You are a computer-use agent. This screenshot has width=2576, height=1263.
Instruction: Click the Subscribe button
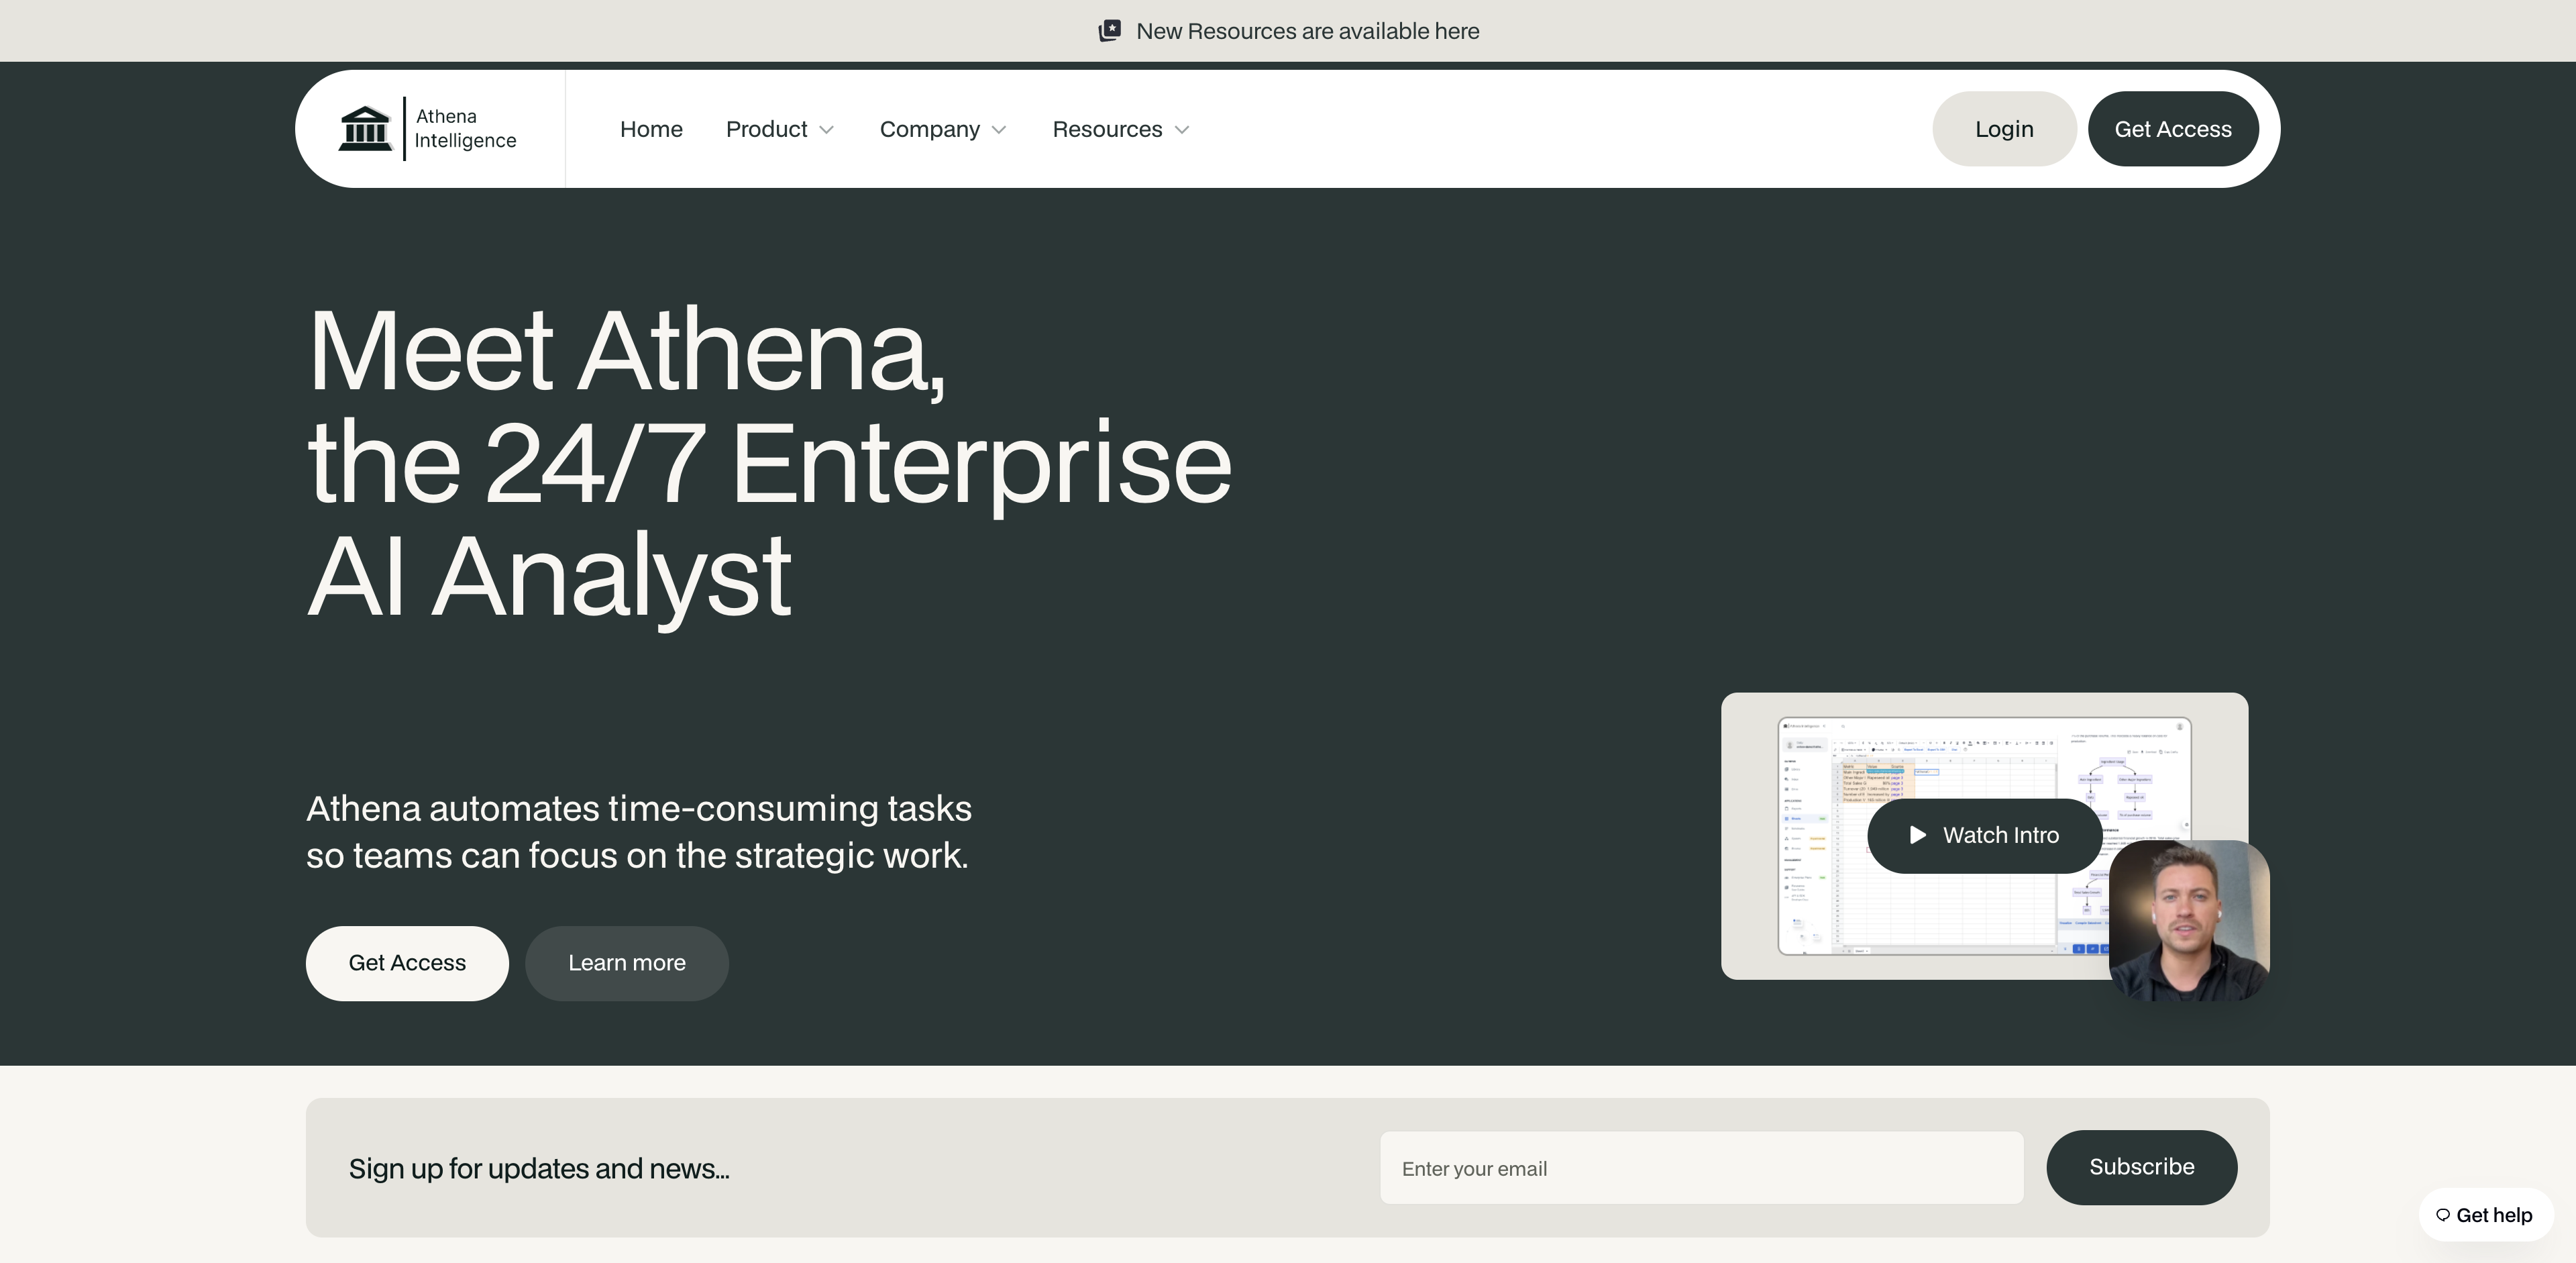pyautogui.click(x=2141, y=1167)
